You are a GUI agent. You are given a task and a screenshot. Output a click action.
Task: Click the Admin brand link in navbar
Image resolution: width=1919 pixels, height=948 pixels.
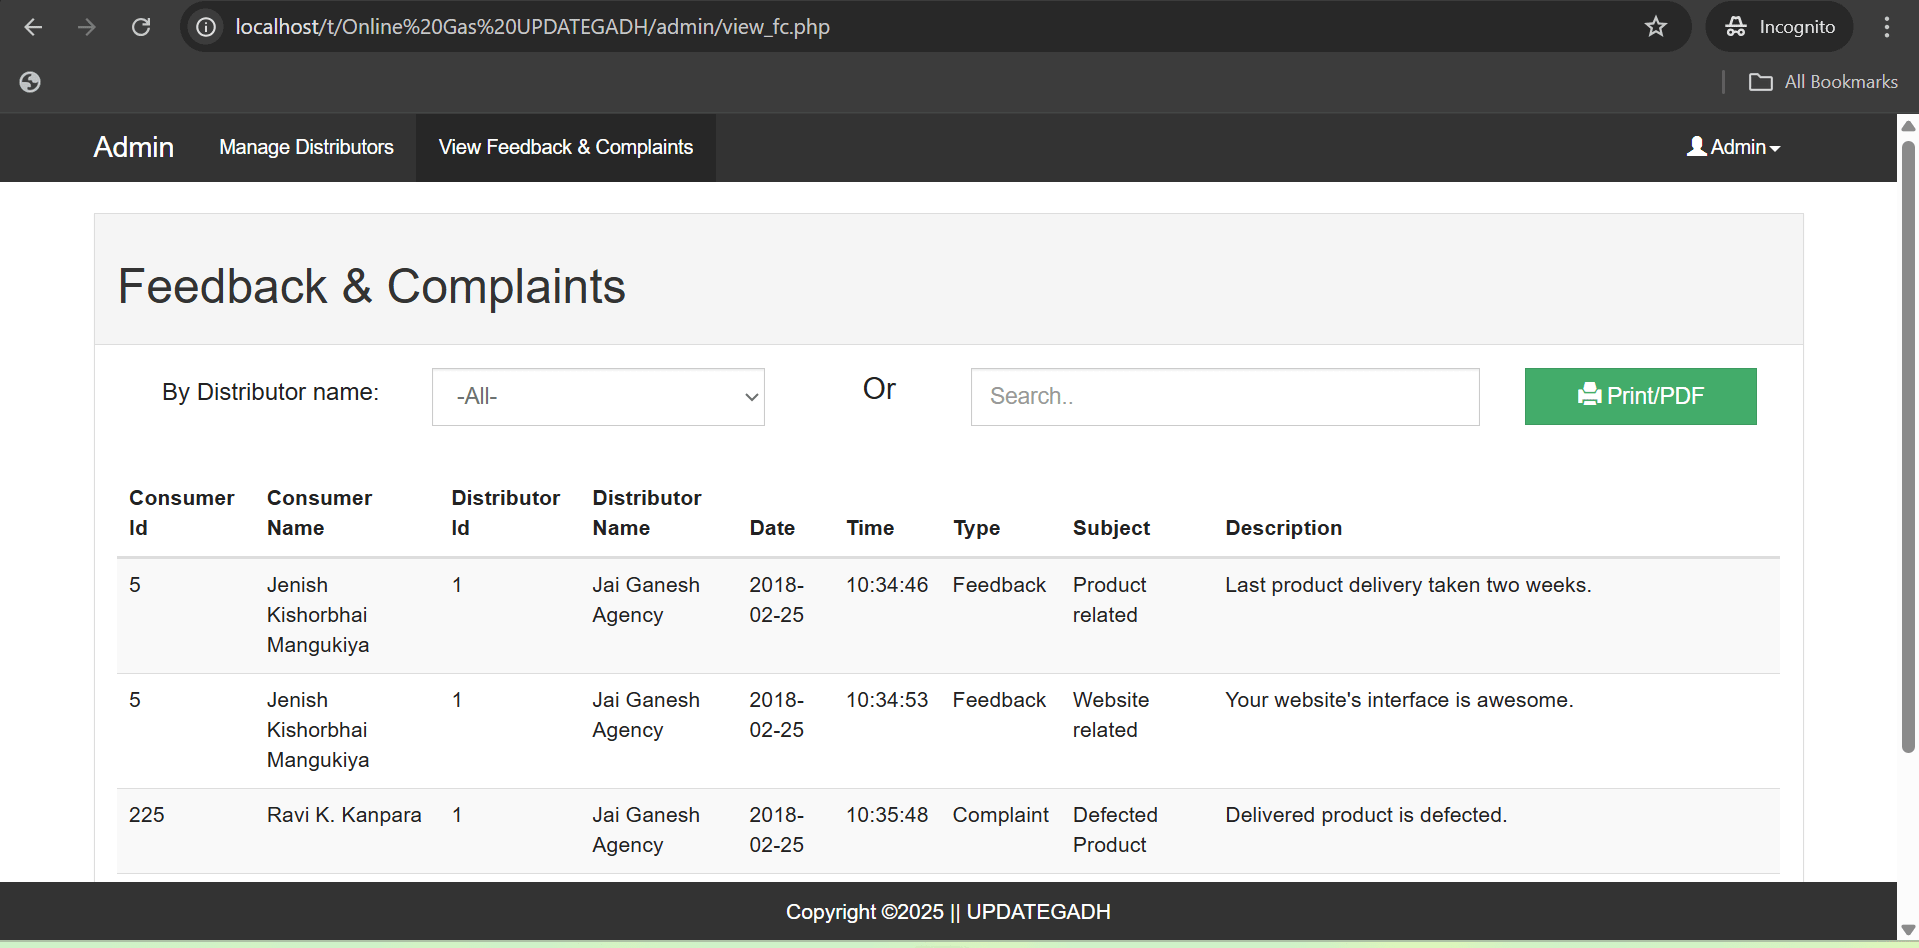point(134,147)
